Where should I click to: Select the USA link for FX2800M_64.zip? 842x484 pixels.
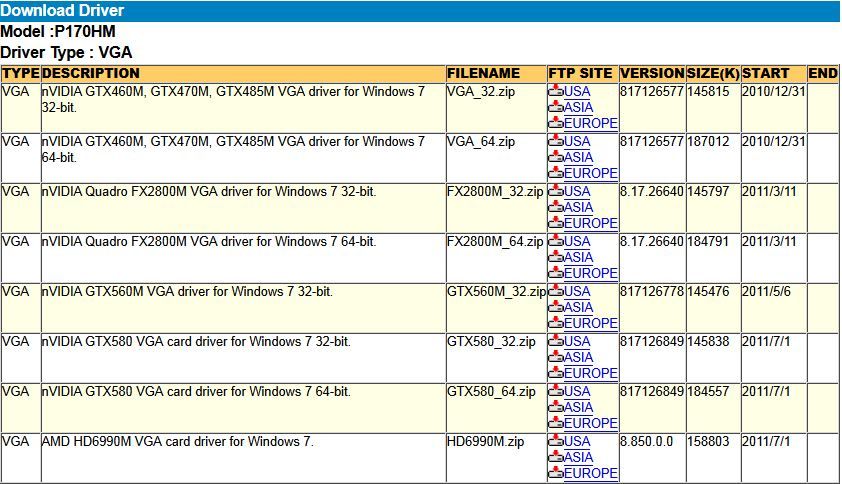(x=577, y=241)
